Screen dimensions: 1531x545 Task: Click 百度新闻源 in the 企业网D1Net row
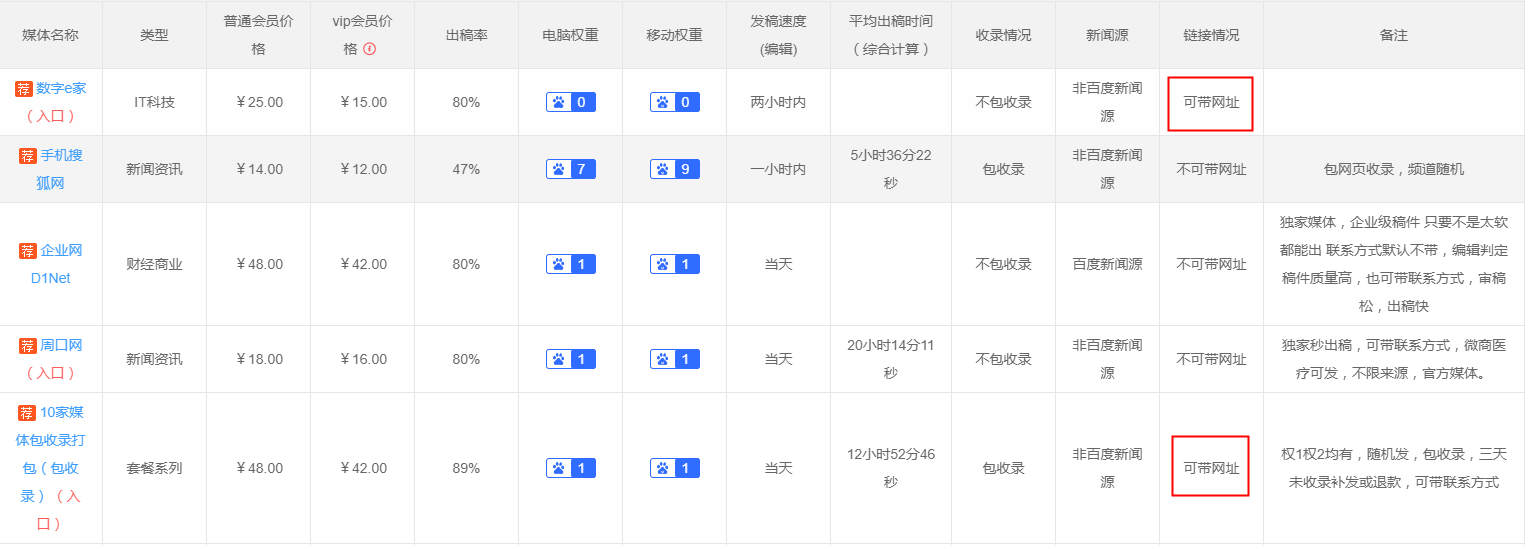1107,264
